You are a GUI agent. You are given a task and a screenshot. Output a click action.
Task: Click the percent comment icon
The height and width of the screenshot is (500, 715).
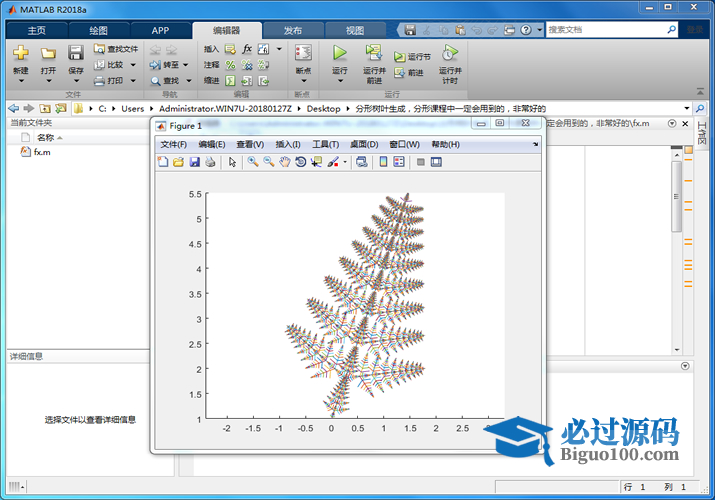(231, 65)
